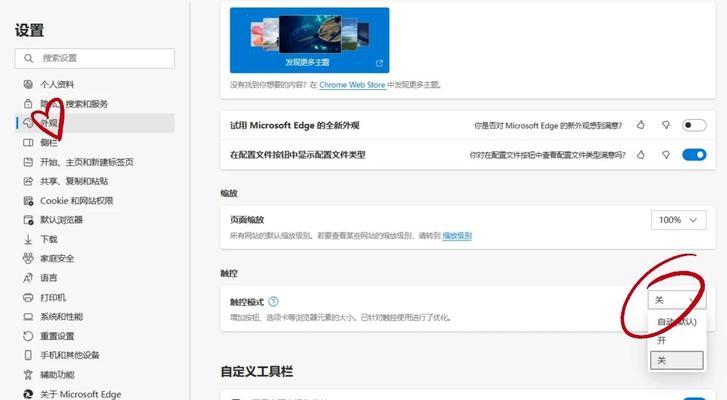727x400 pixels.
Task: Choose 关 option in touch mode list
Action: [x=677, y=360]
